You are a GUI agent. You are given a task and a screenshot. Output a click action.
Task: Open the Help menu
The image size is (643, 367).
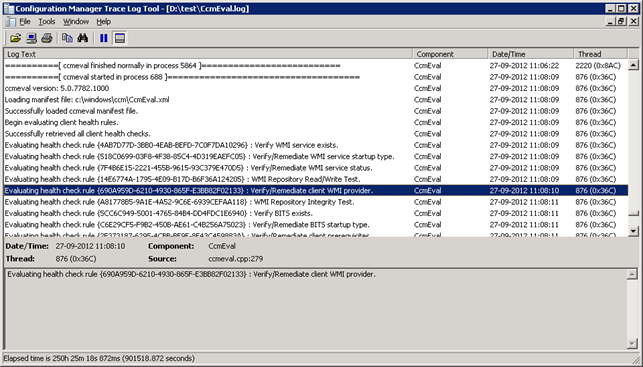pos(104,22)
